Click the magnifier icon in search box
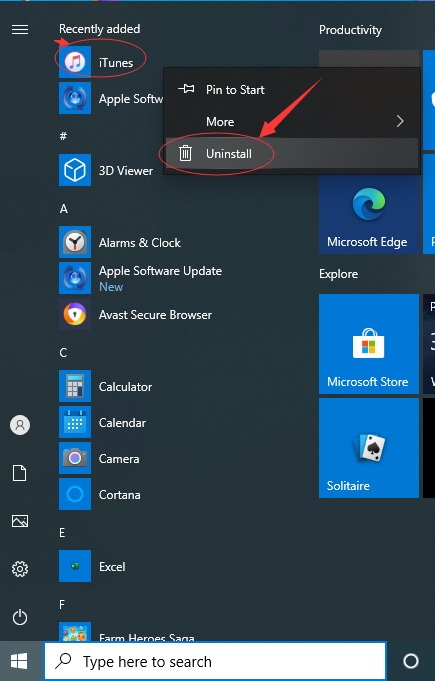The width and height of the screenshot is (435, 681). (x=63, y=661)
